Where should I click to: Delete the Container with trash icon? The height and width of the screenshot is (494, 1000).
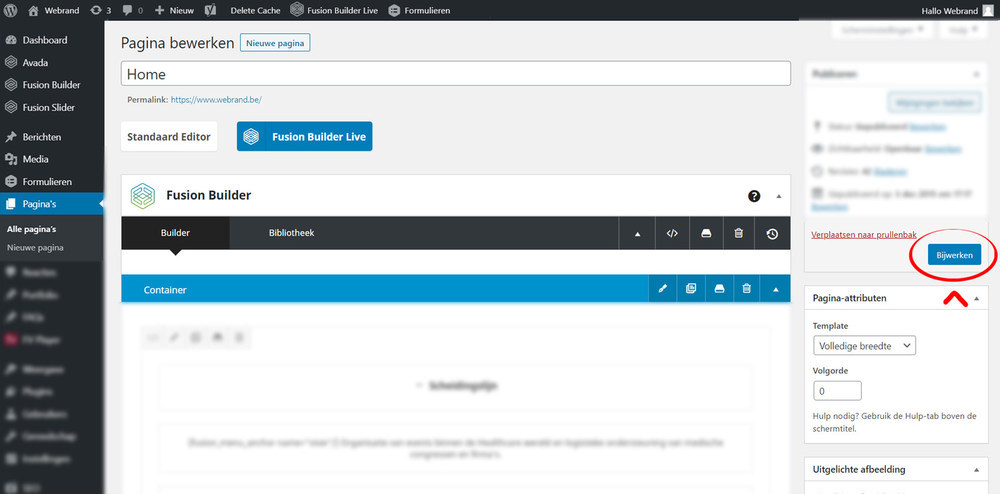(747, 289)
